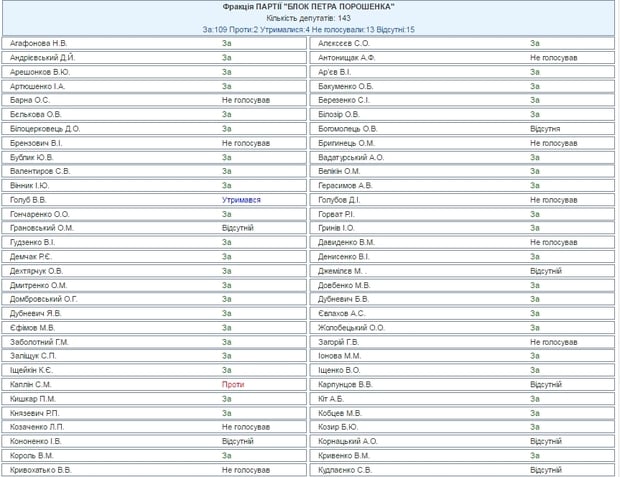
Task: Select the "Відсутній" status for Кононенко І.В.
Action: 238,441
